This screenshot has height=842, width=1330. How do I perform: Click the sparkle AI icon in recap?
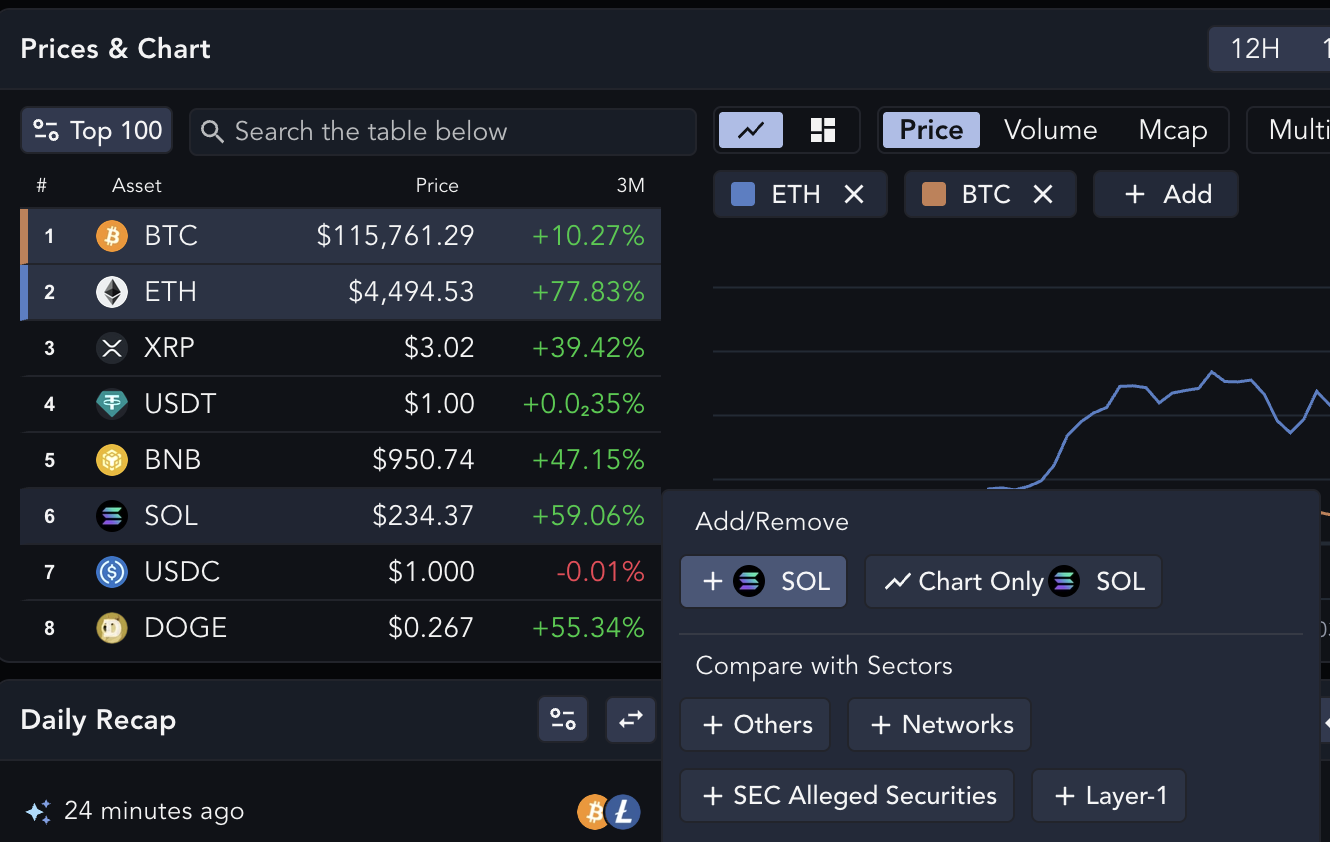tap(38, 812)
